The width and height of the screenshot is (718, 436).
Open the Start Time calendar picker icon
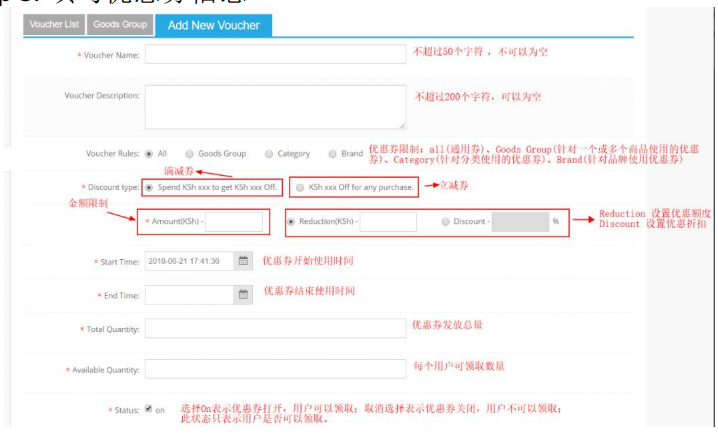(x=243, y=261)
